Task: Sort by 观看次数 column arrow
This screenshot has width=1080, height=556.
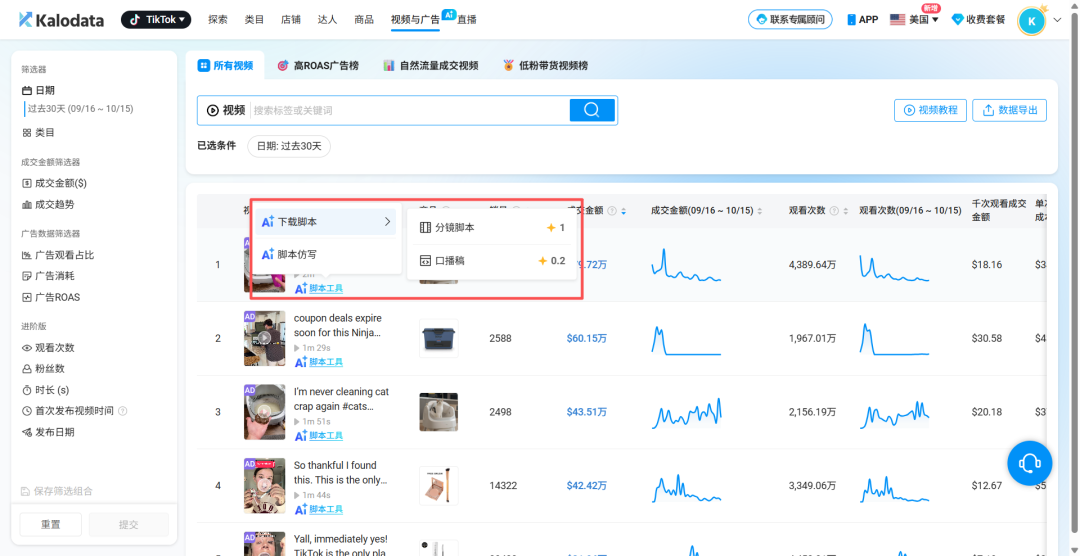Action: pyautogui.click(x=845, y=211)
